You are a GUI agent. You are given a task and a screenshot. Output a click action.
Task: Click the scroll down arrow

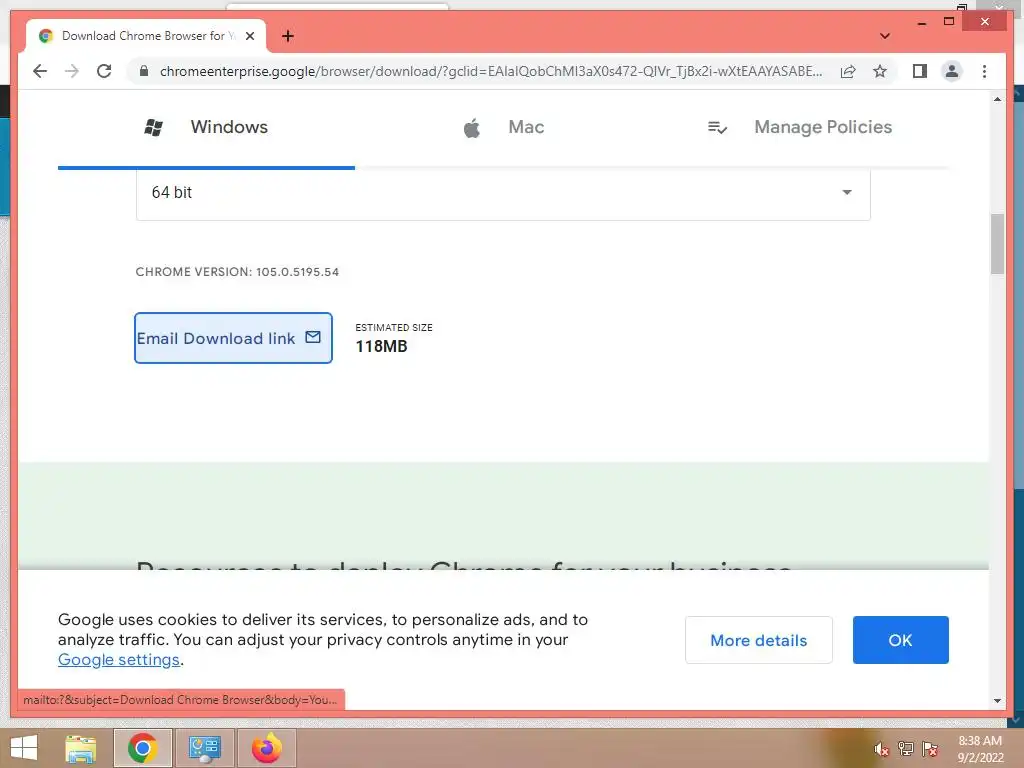coord(997,701)
